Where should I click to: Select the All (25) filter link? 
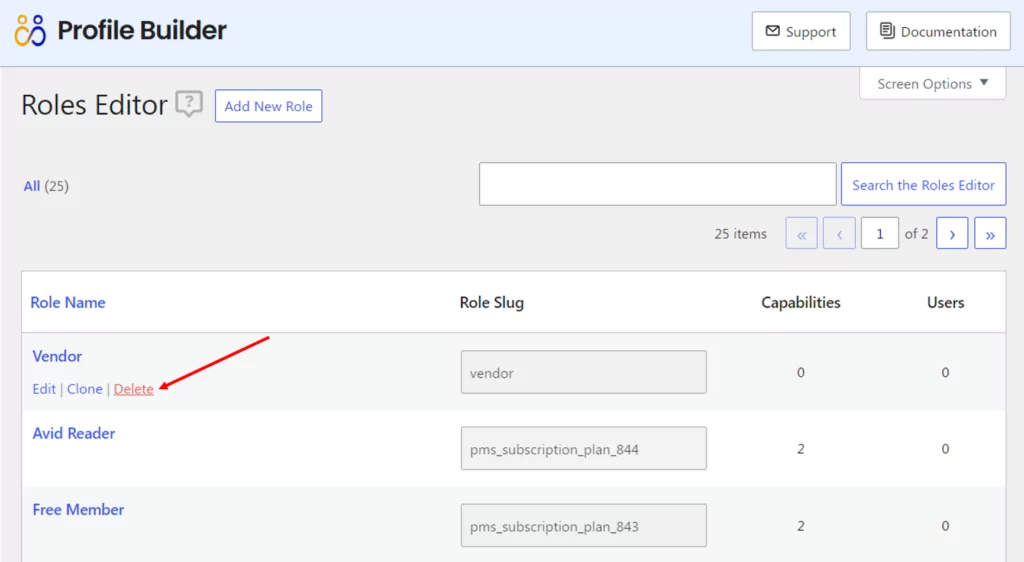[46, 186]
